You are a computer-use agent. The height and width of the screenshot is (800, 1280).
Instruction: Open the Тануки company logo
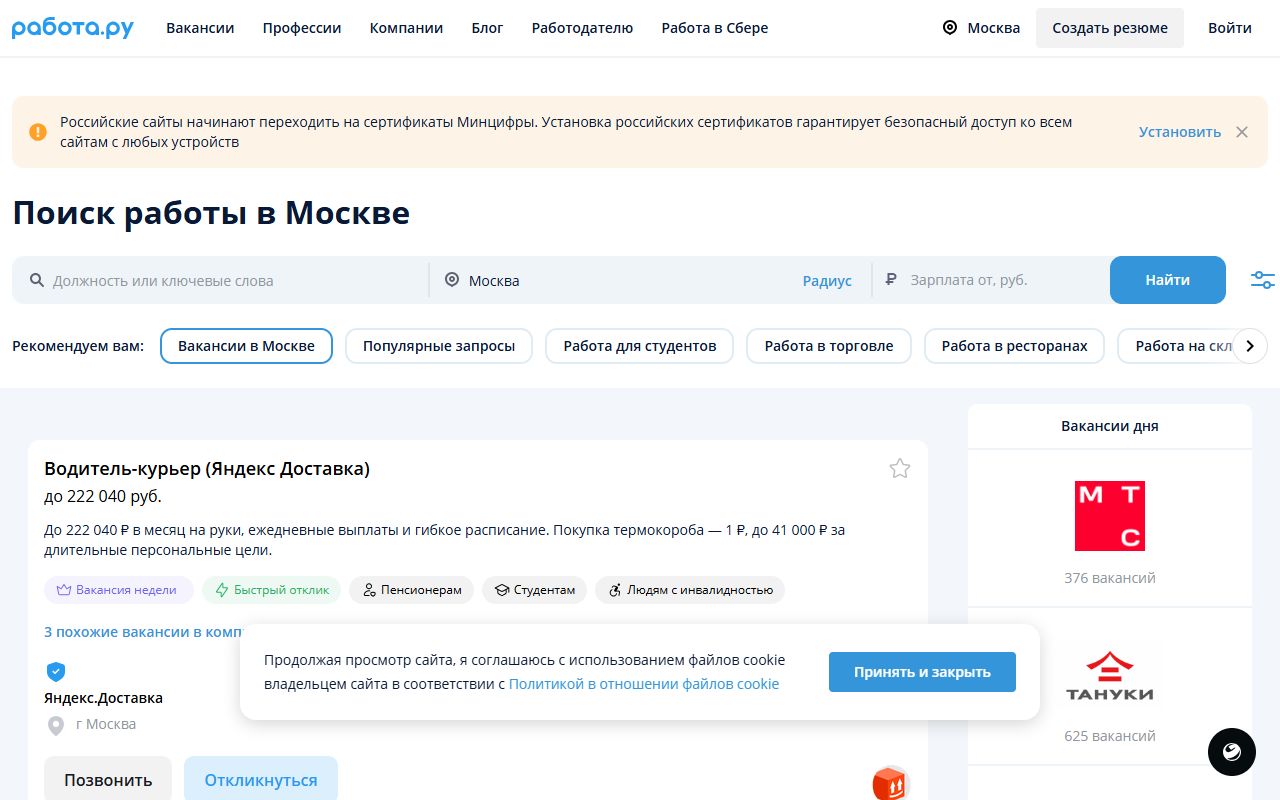point(1110,676)
